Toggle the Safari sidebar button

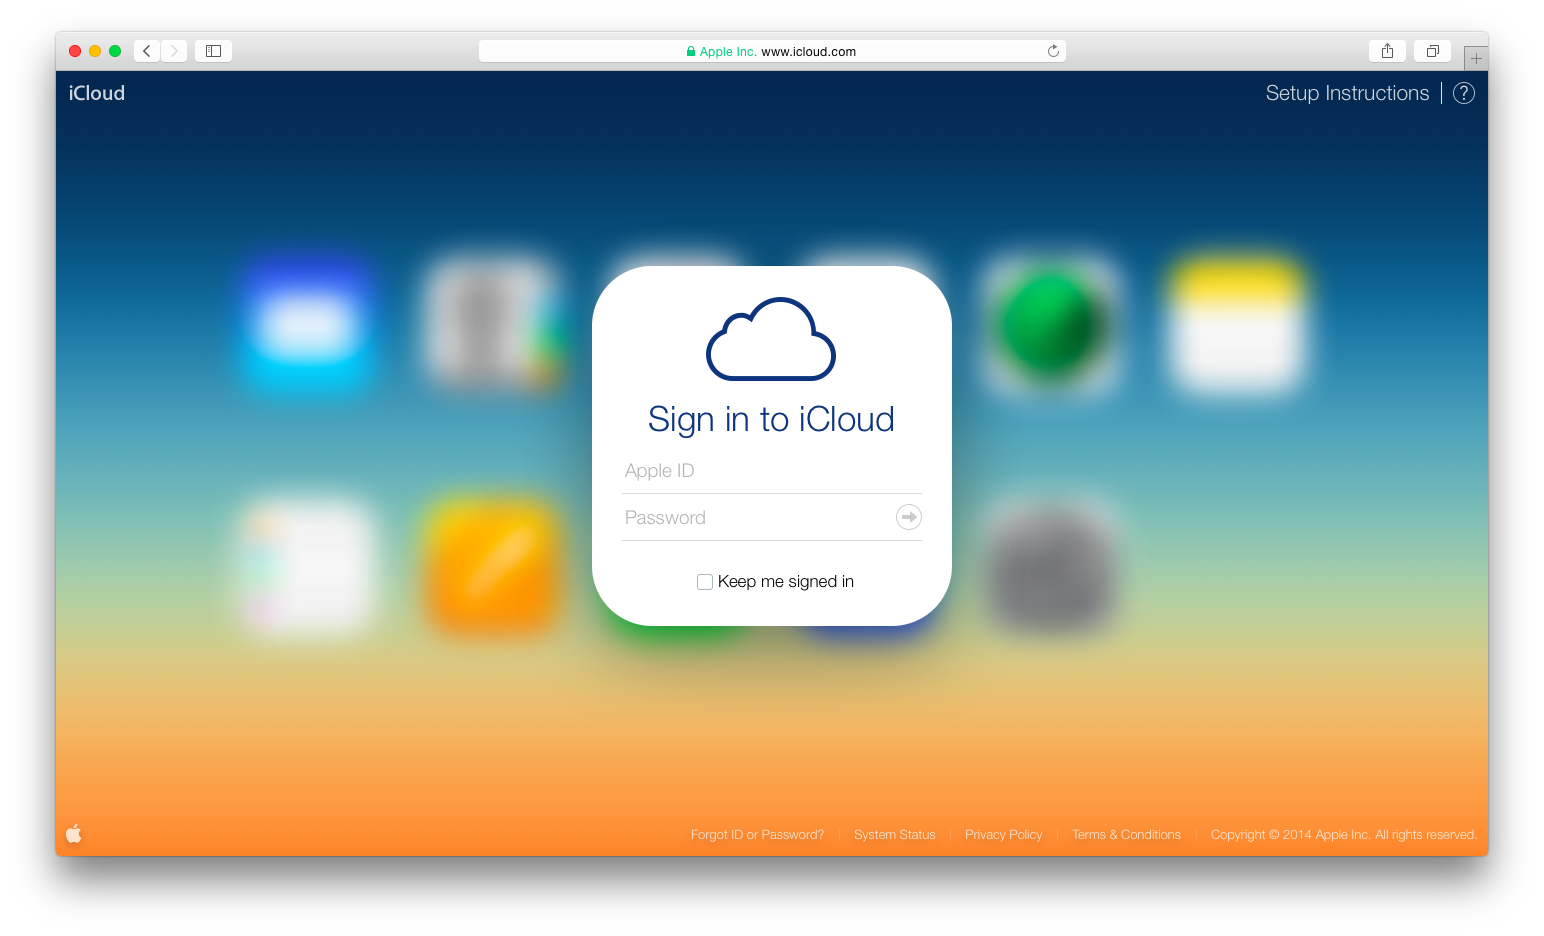coord(213,51)
